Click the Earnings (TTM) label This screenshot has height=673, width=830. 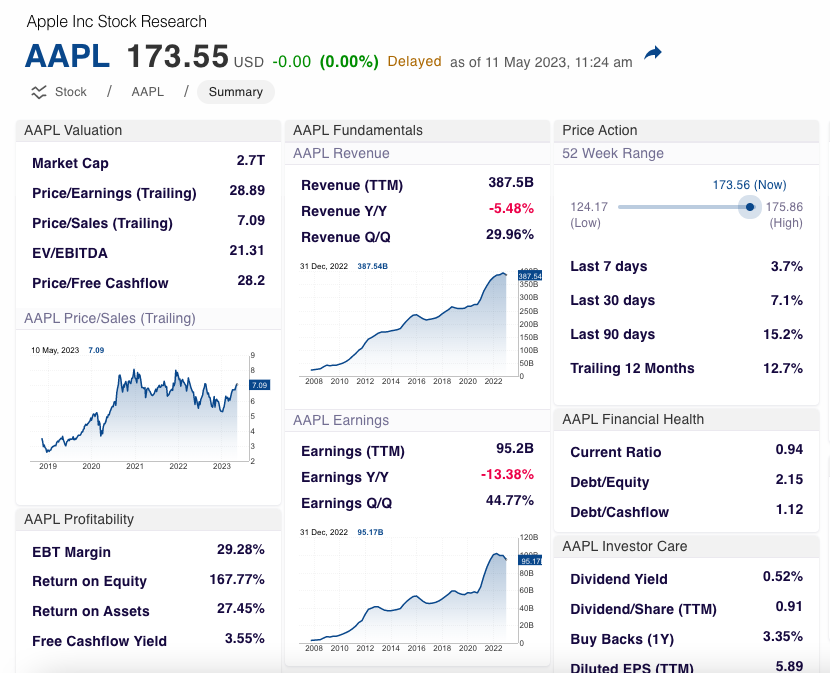[x=353, y=451]
